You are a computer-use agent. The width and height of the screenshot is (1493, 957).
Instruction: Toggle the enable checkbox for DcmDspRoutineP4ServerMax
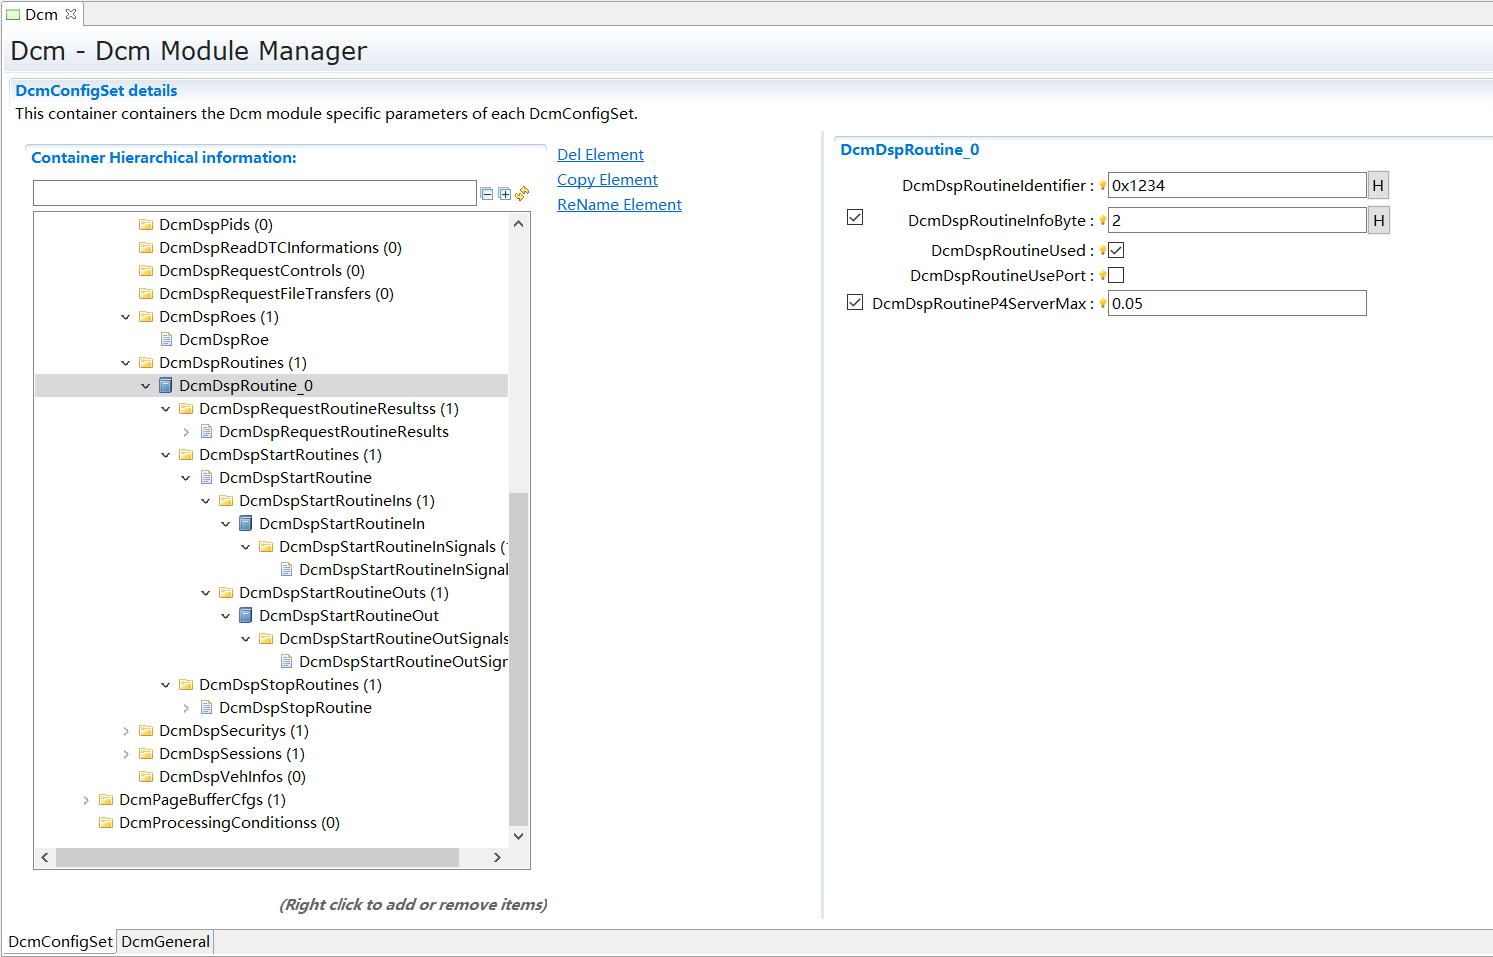tap(855, 302)
